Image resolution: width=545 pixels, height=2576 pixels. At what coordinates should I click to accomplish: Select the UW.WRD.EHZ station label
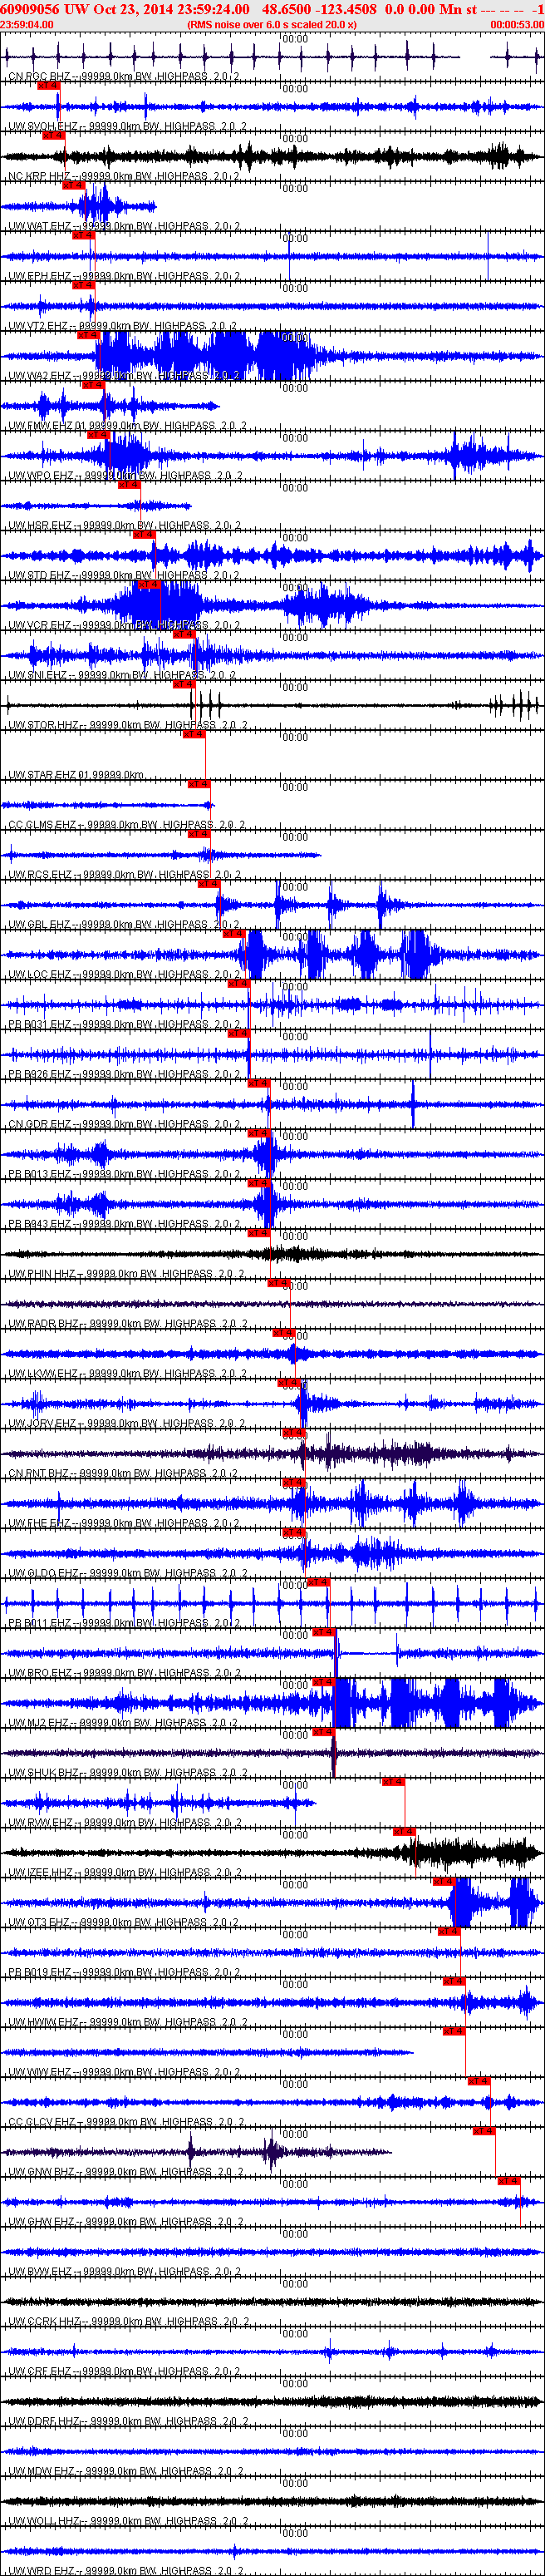point(125,2571)
